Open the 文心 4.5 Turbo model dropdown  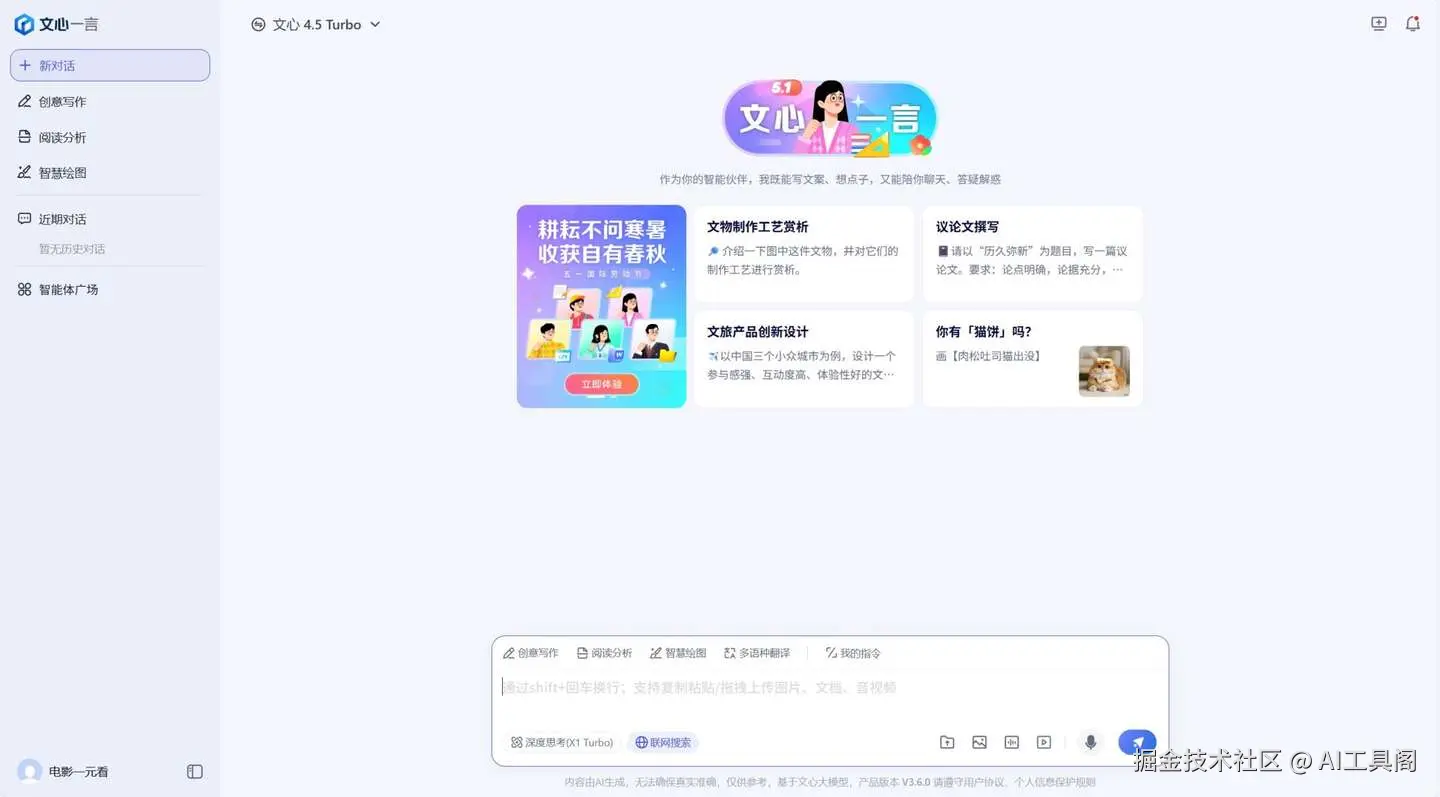(x=316, y=24)
